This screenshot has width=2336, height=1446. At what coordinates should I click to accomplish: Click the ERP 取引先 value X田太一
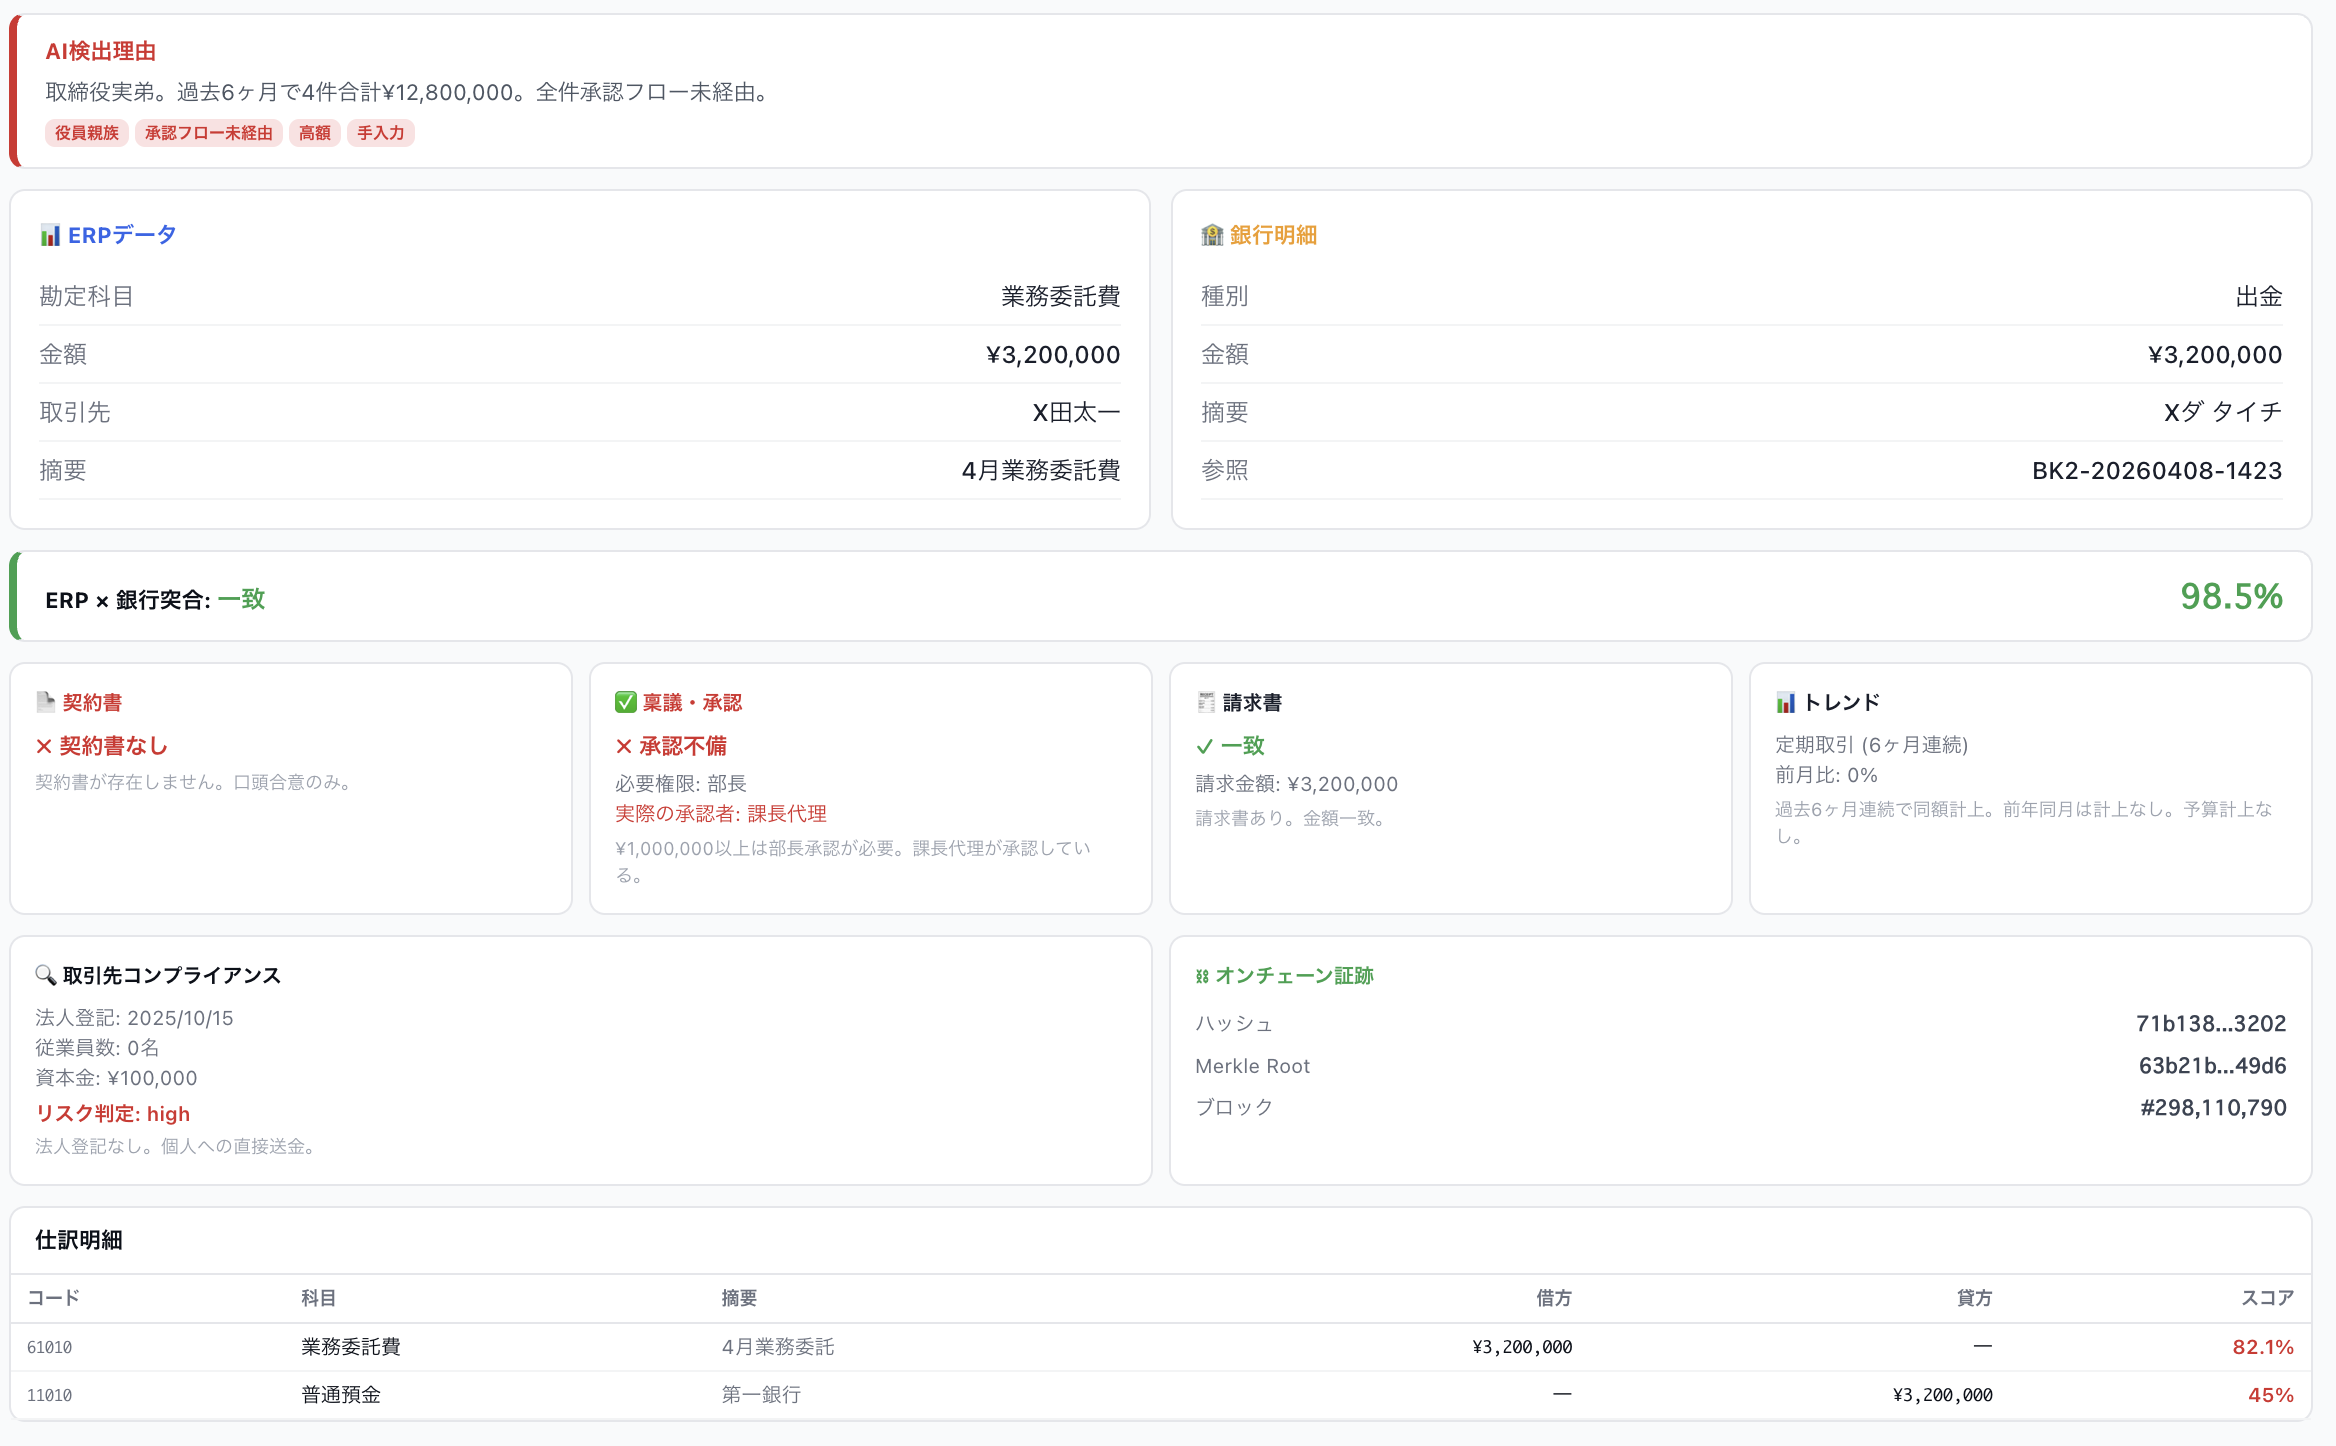click(1076, 413)
